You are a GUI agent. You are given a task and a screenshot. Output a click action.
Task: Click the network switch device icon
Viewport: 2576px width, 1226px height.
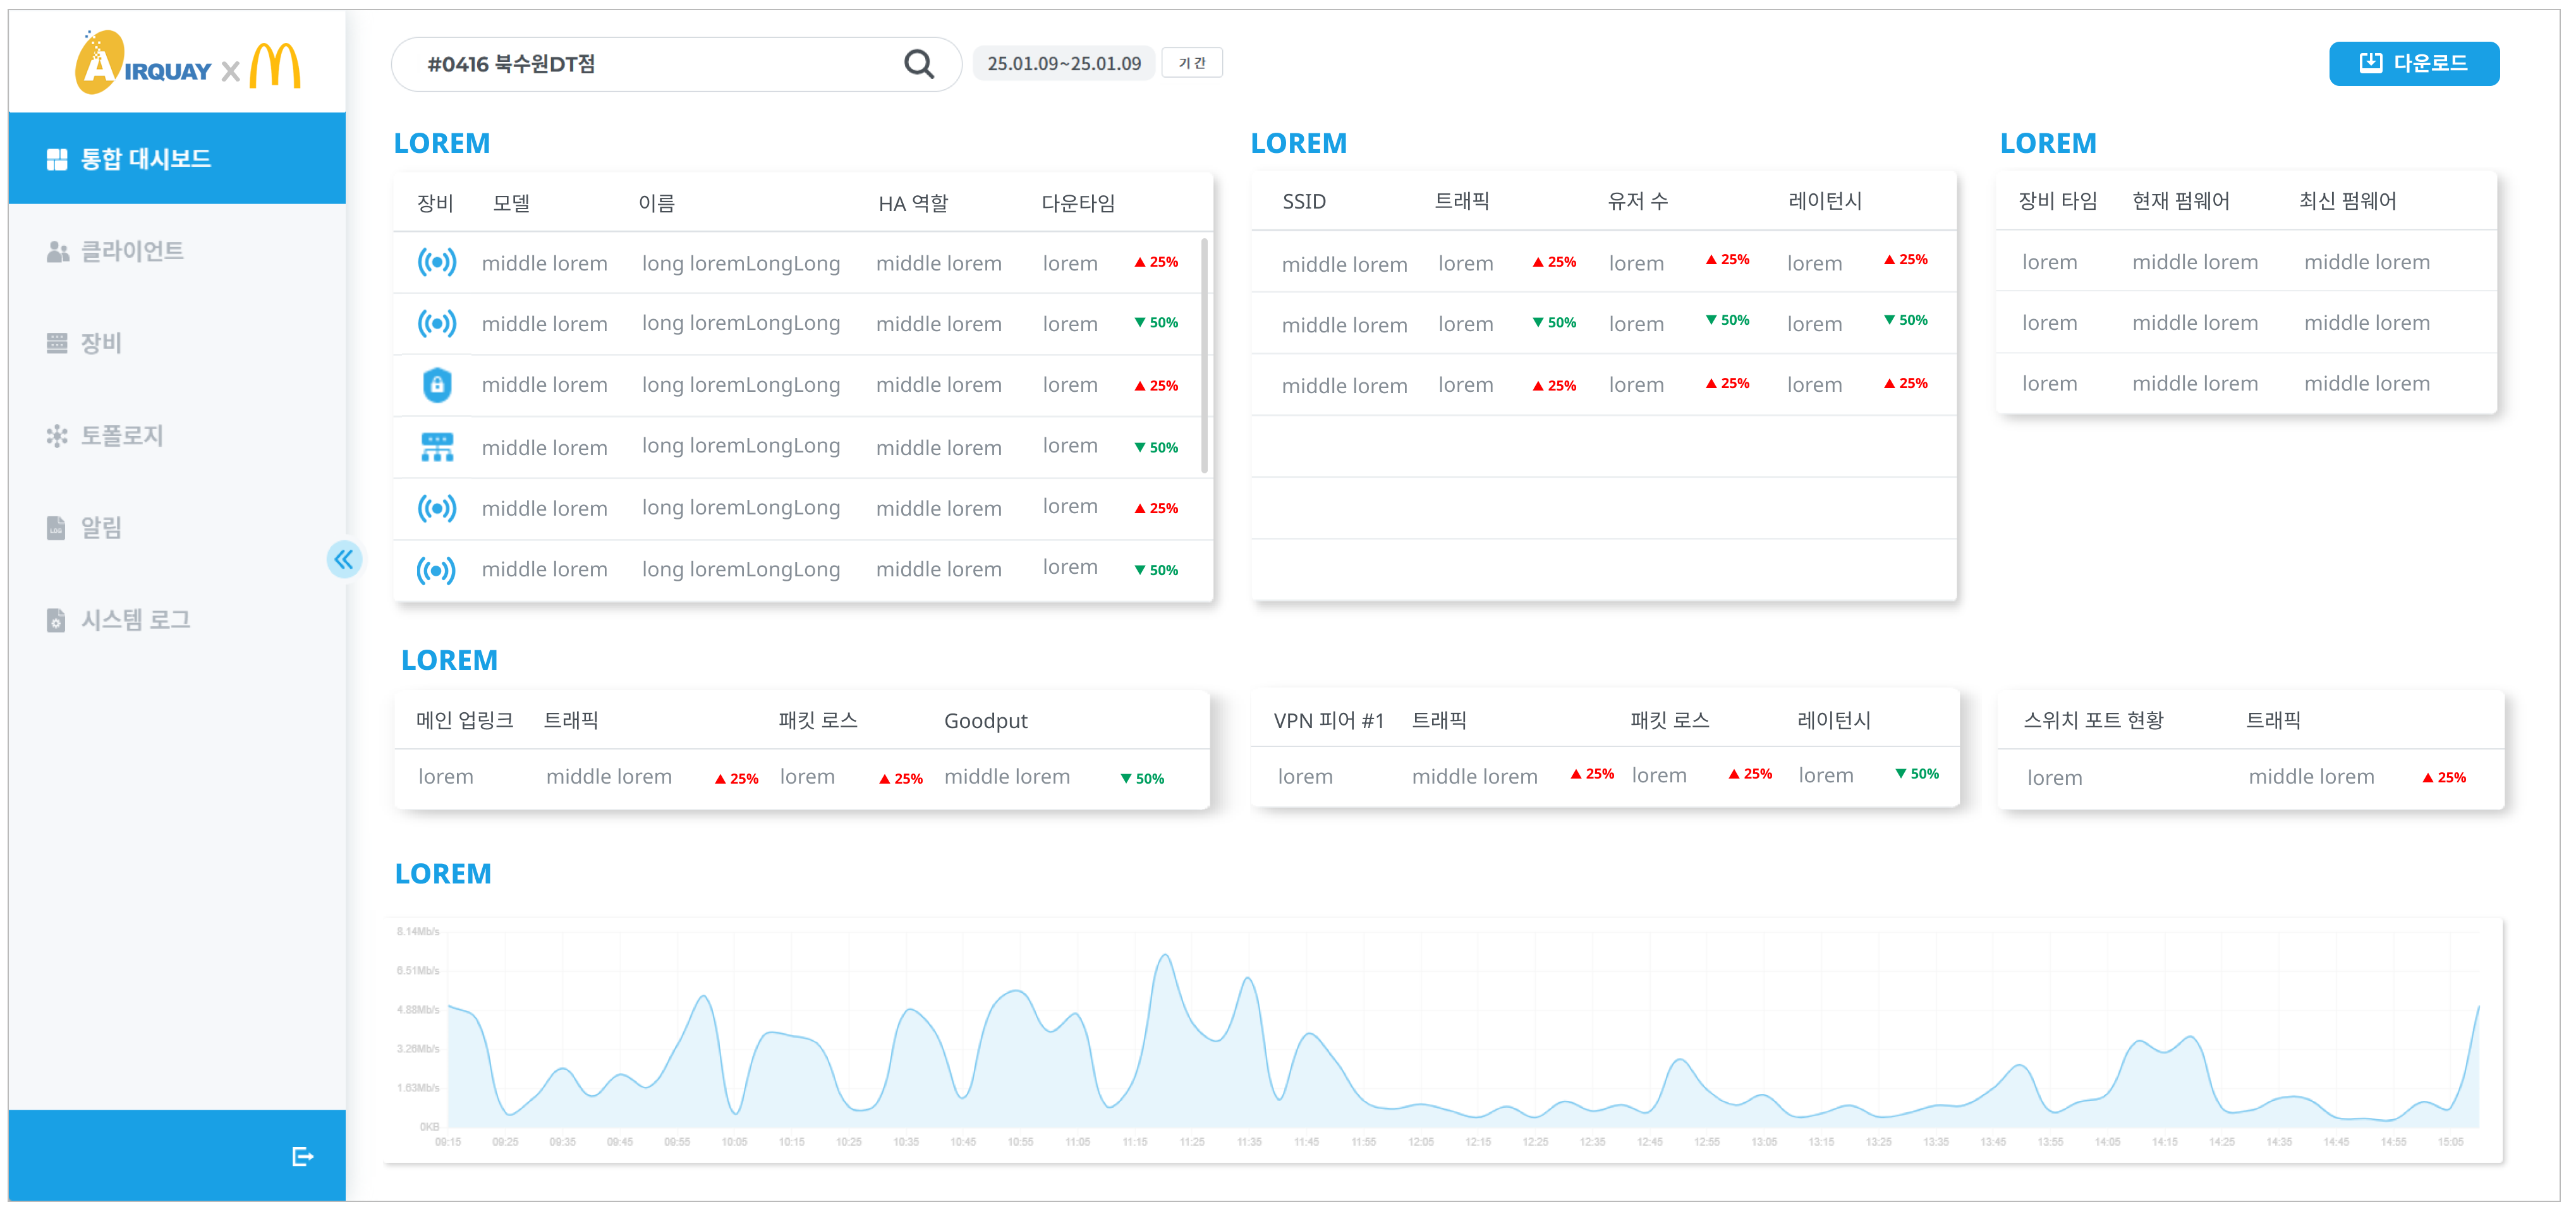coord(437,447)
